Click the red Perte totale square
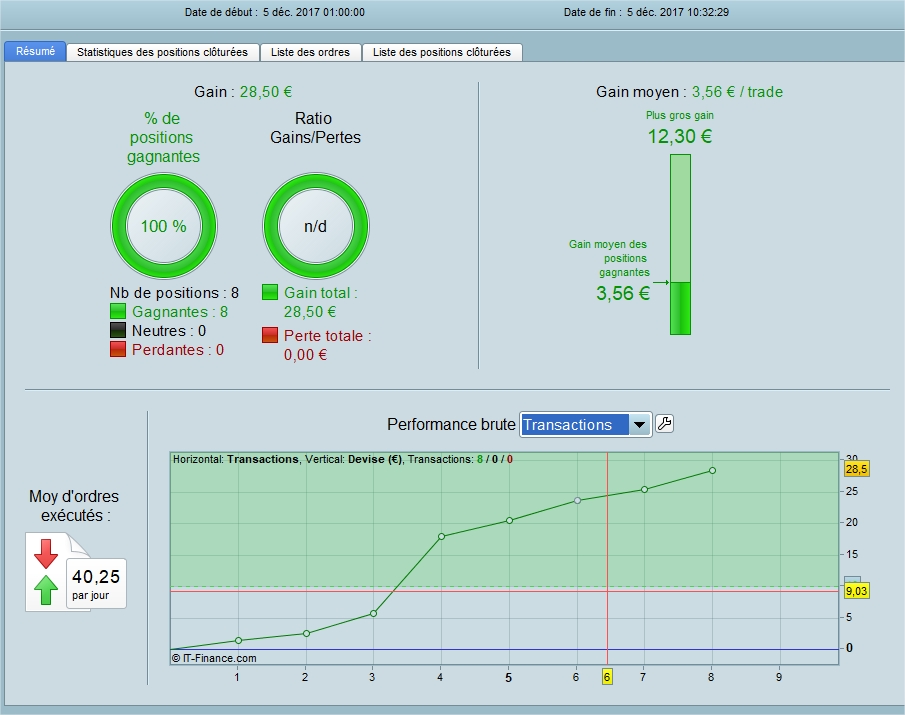The width and height of the screenshot is (905, 715). (270, 335)
